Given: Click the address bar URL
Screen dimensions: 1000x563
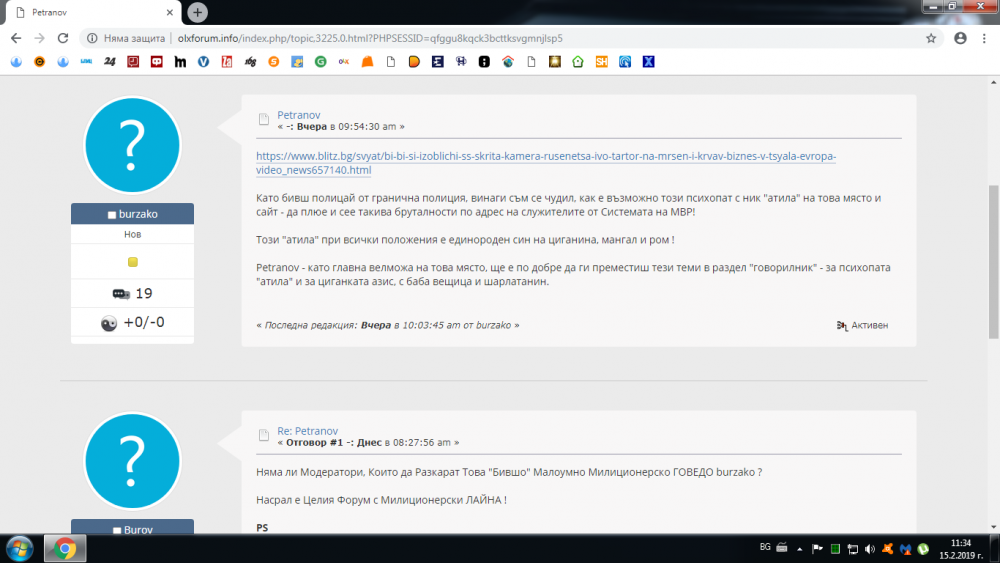Looking at the screenshot, I should [x=370, y=38].
